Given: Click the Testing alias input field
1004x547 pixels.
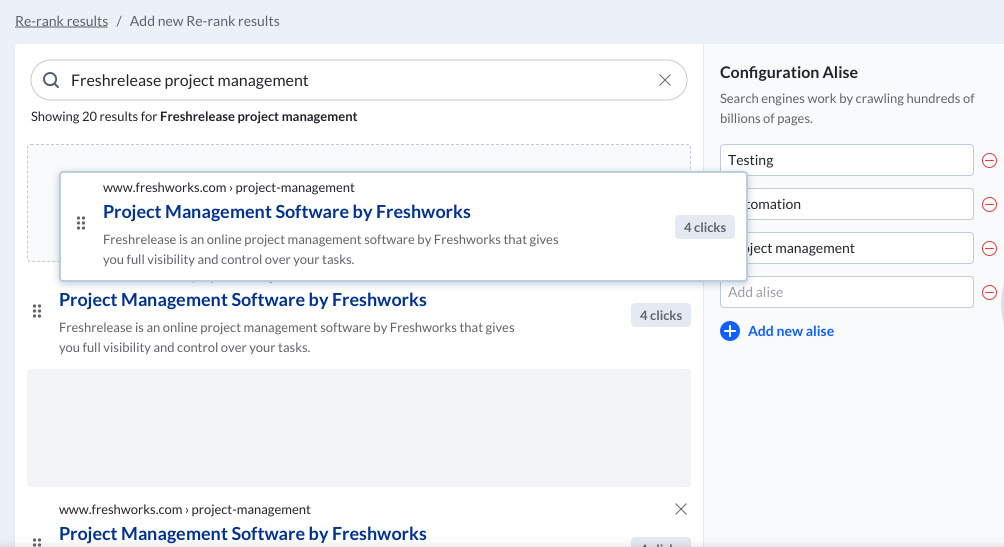Looking at the screenshot, I should pos(846,160).
